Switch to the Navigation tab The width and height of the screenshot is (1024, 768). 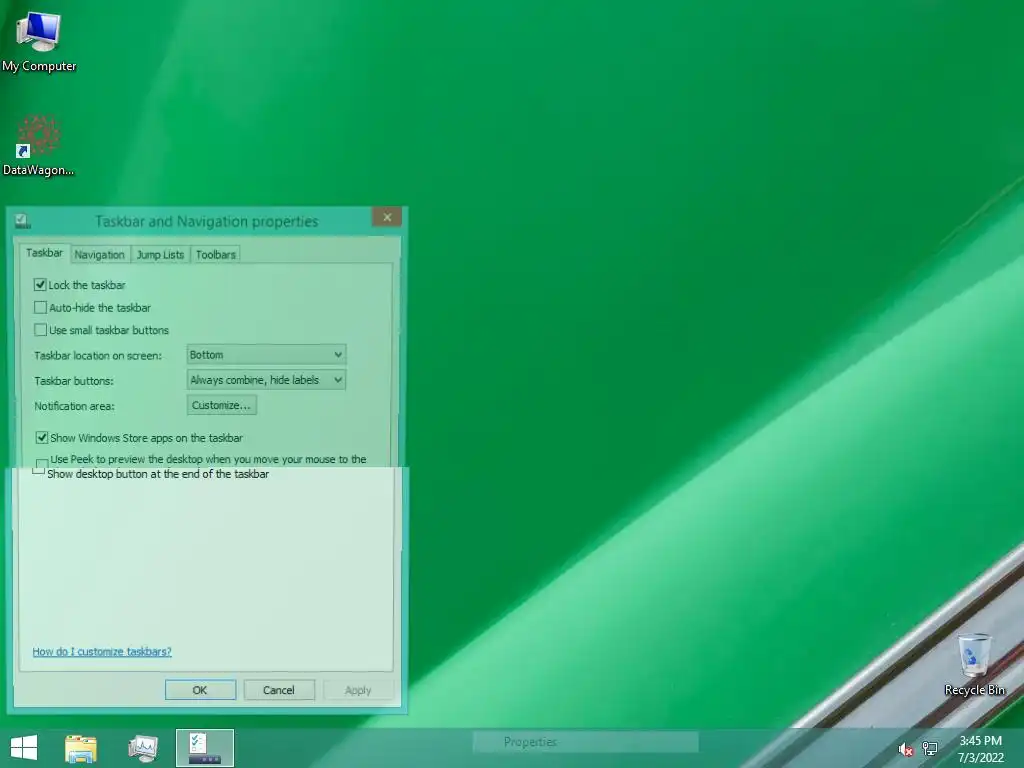click(99, 255)
